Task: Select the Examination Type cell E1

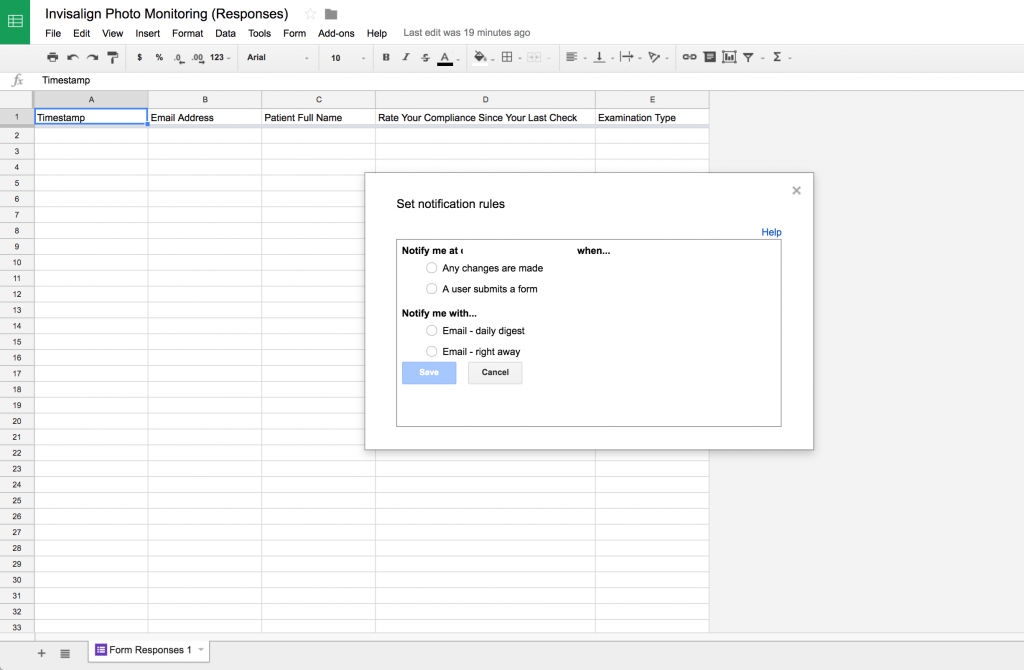Action: 652,118
